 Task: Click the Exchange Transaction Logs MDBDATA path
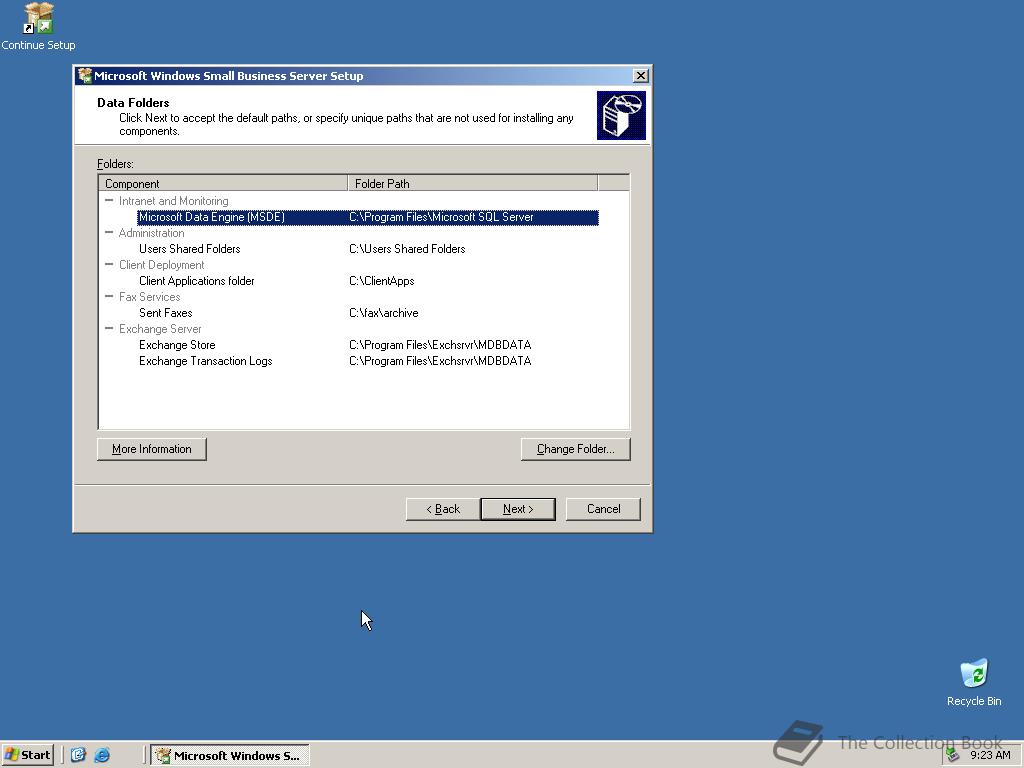click(x=440, y=361)
